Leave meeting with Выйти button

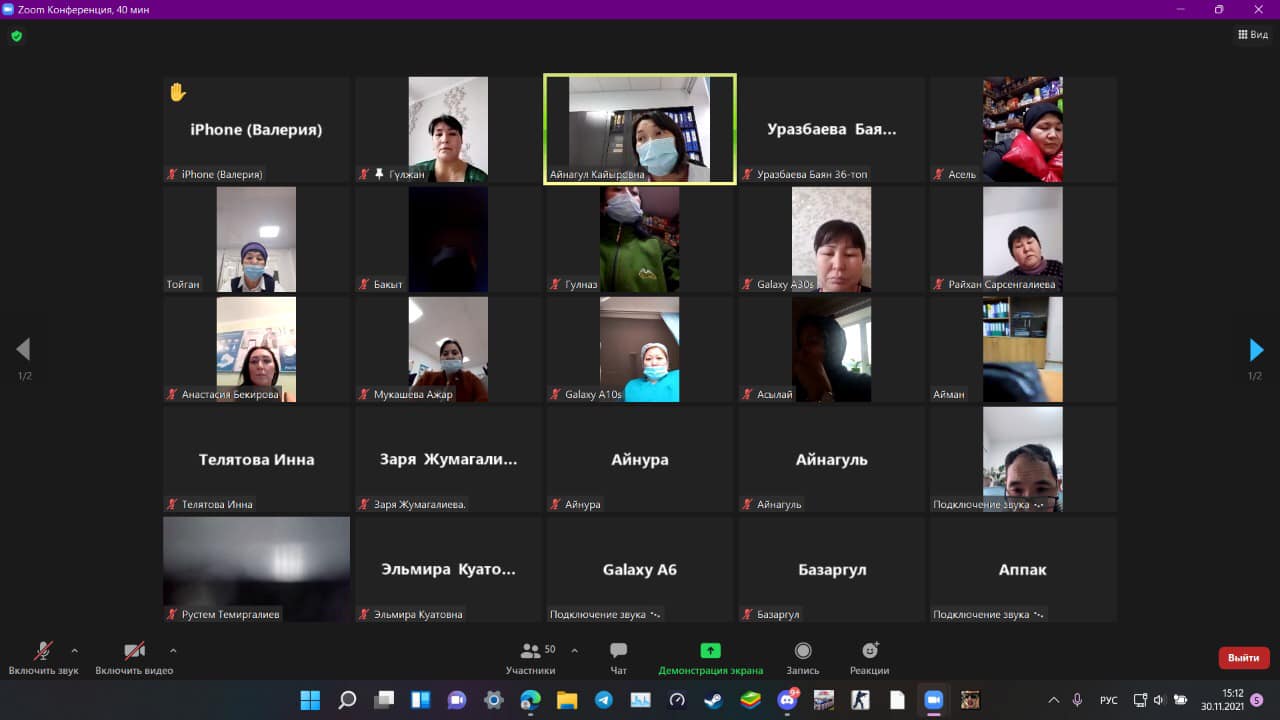(x=1243, y=658)
